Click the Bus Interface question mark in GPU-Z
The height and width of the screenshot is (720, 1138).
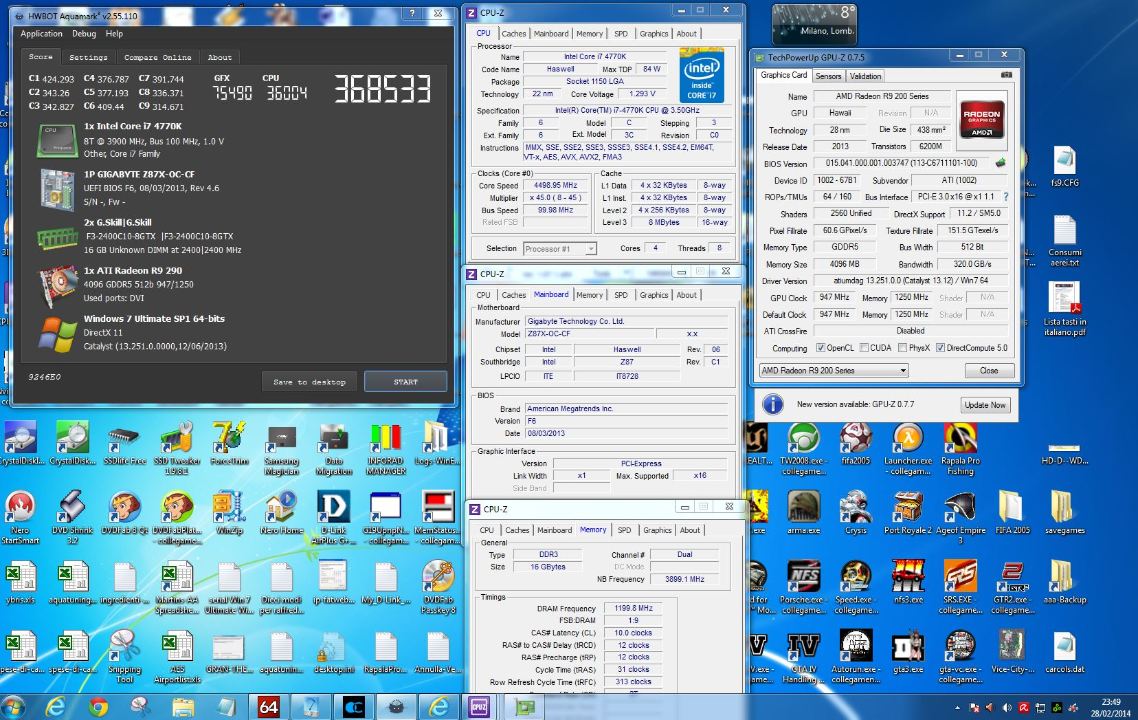click(1006, 197)
